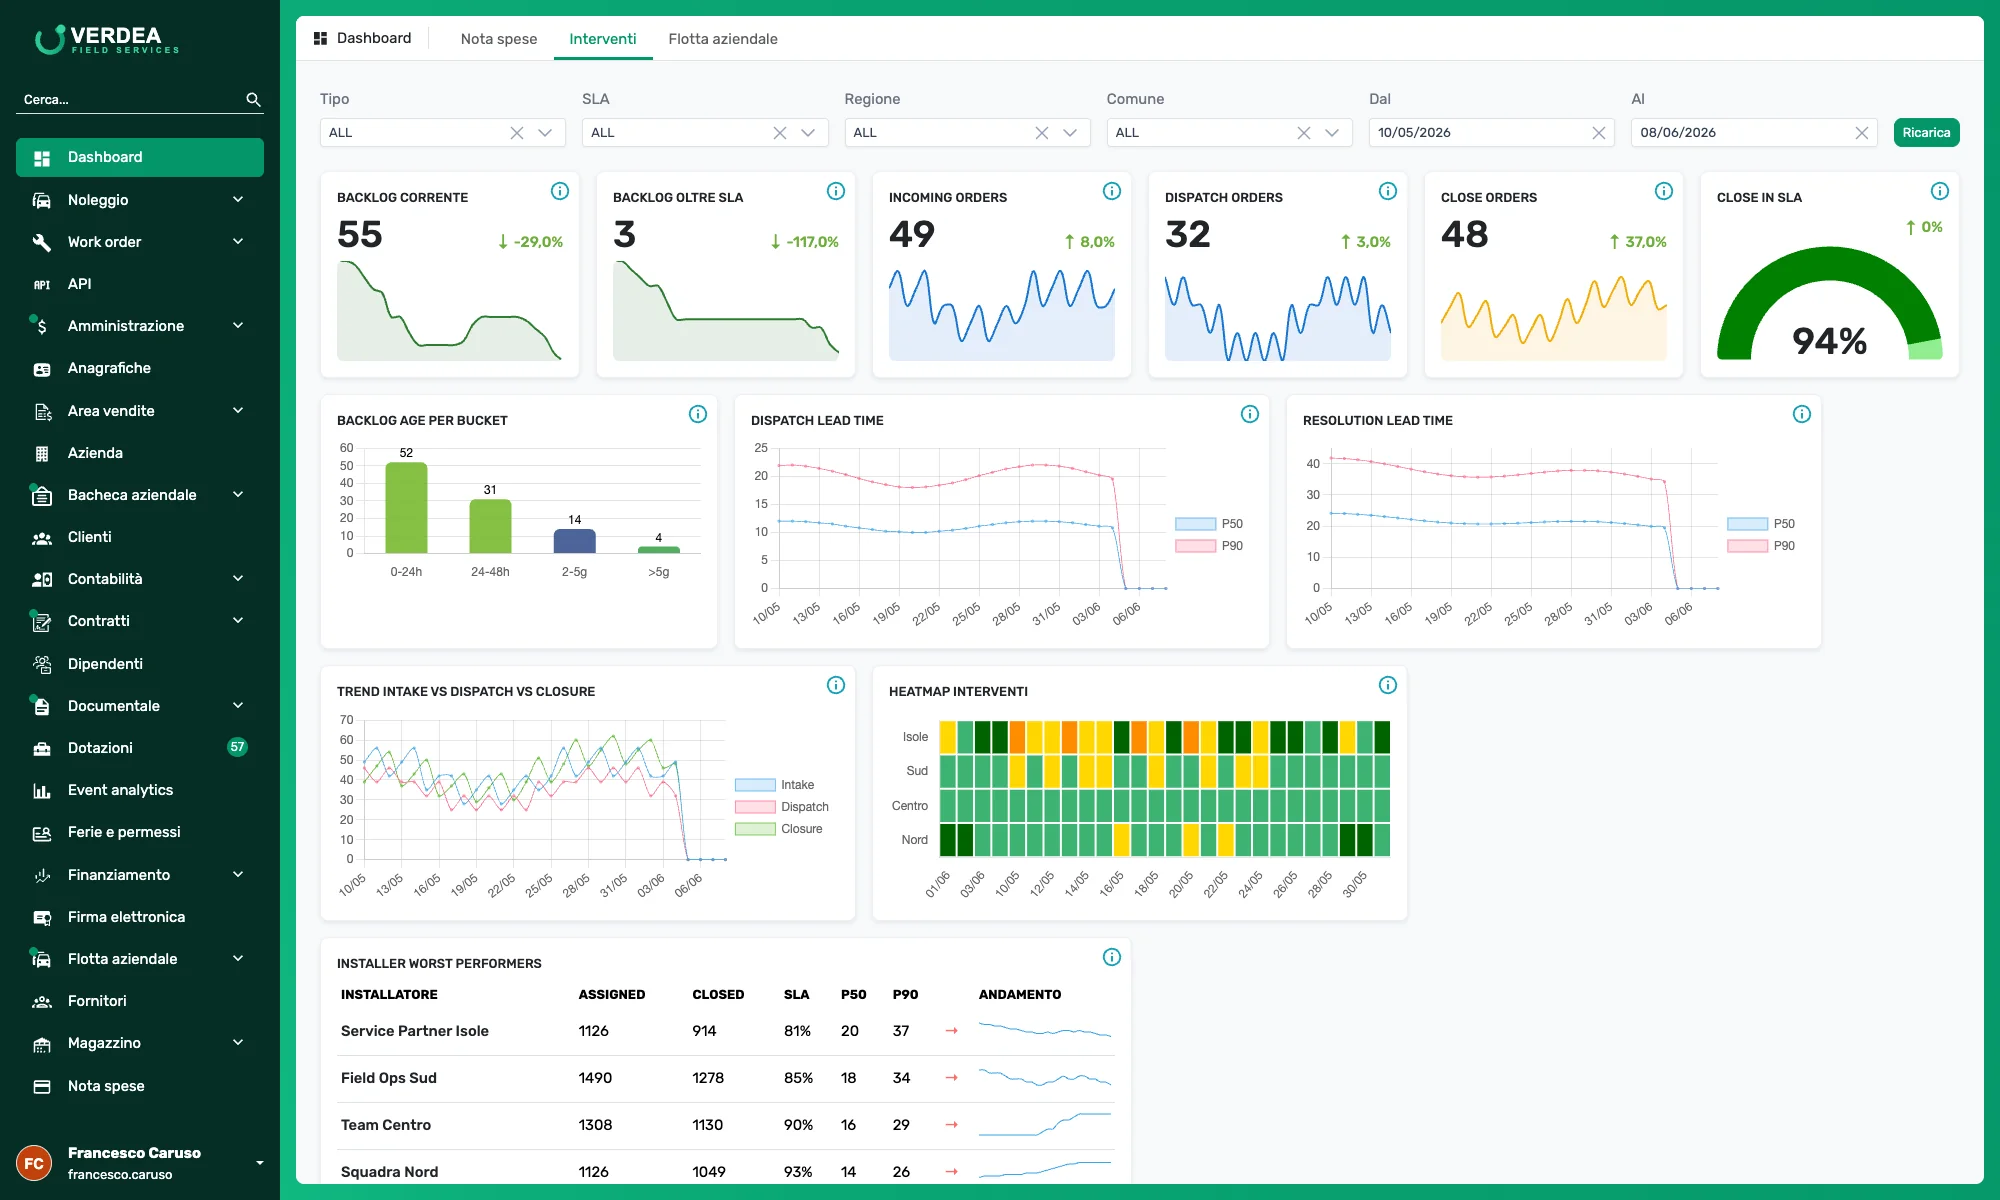Click the Dotazioni briefcase icon

42,748
